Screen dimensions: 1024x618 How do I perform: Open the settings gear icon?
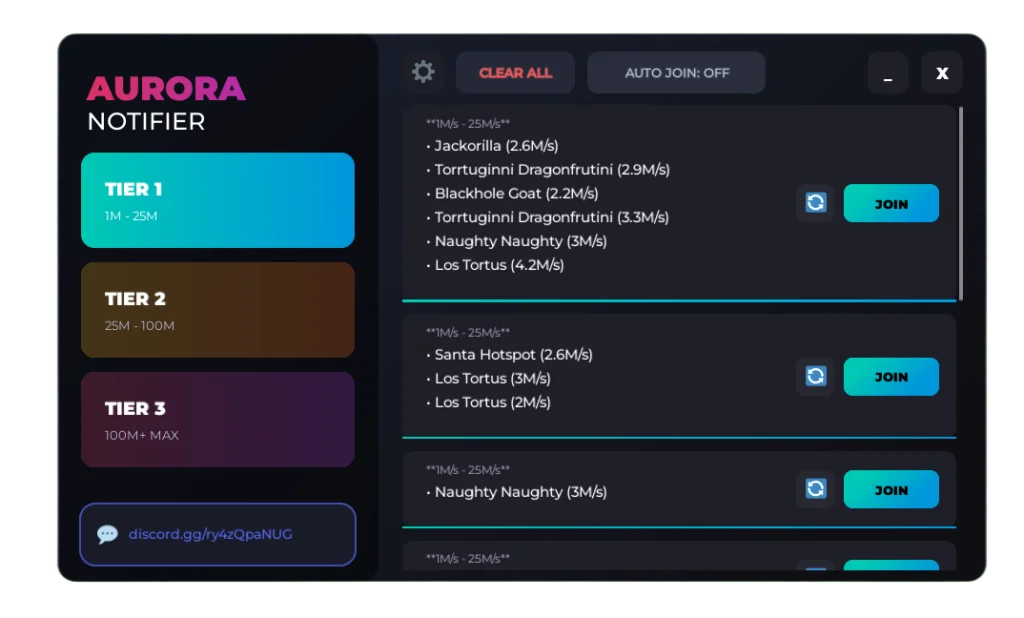[x=422, y=72]
